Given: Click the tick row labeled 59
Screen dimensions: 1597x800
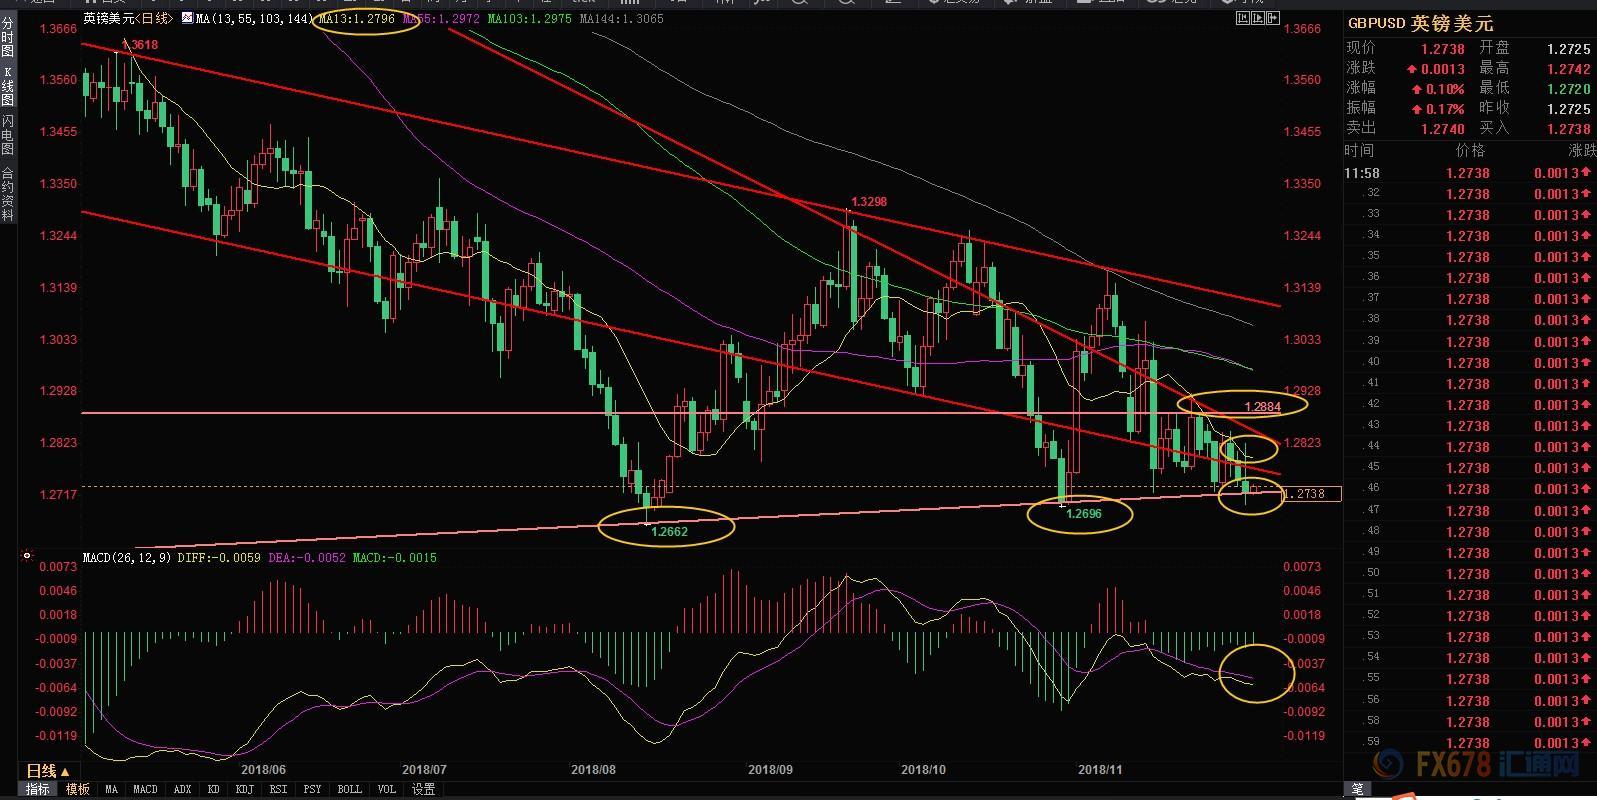Looking at the screenshot, I should [1469, 742].
